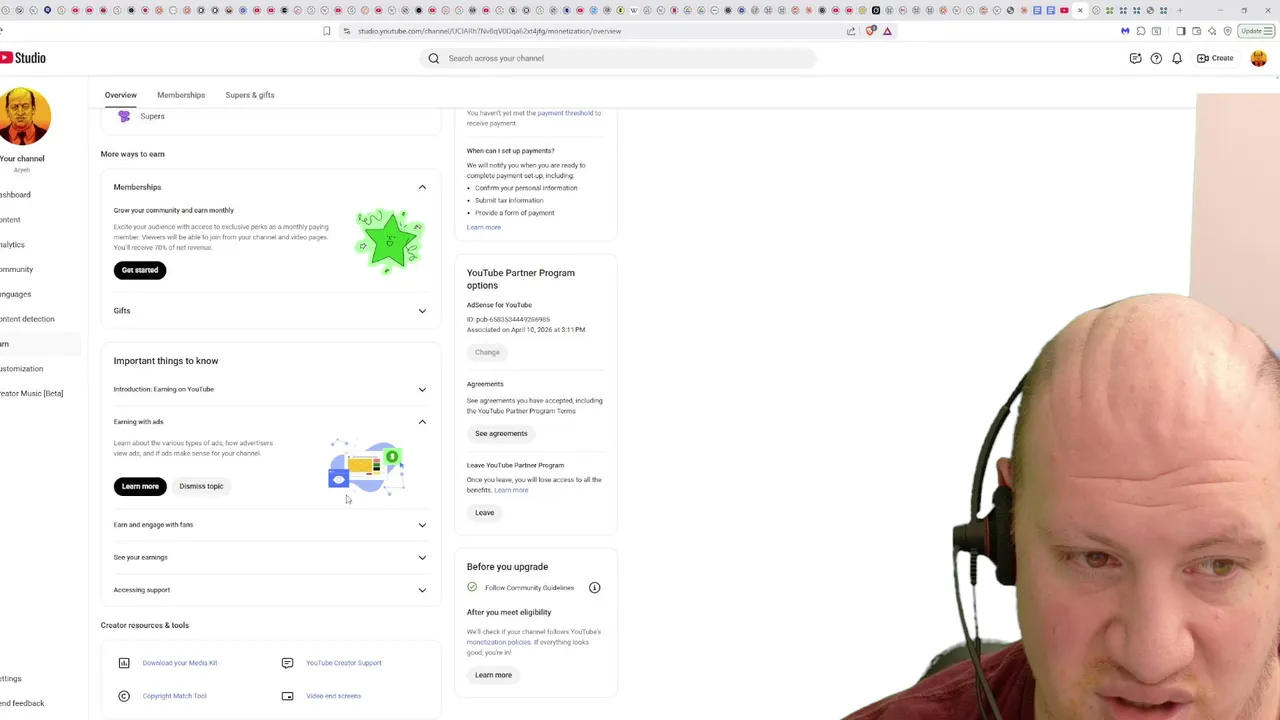Viewport: 1280px width, 720px height.
Task: Click the YouTube Studio logo
Action: pyautogui.click(x=23, y=58)
